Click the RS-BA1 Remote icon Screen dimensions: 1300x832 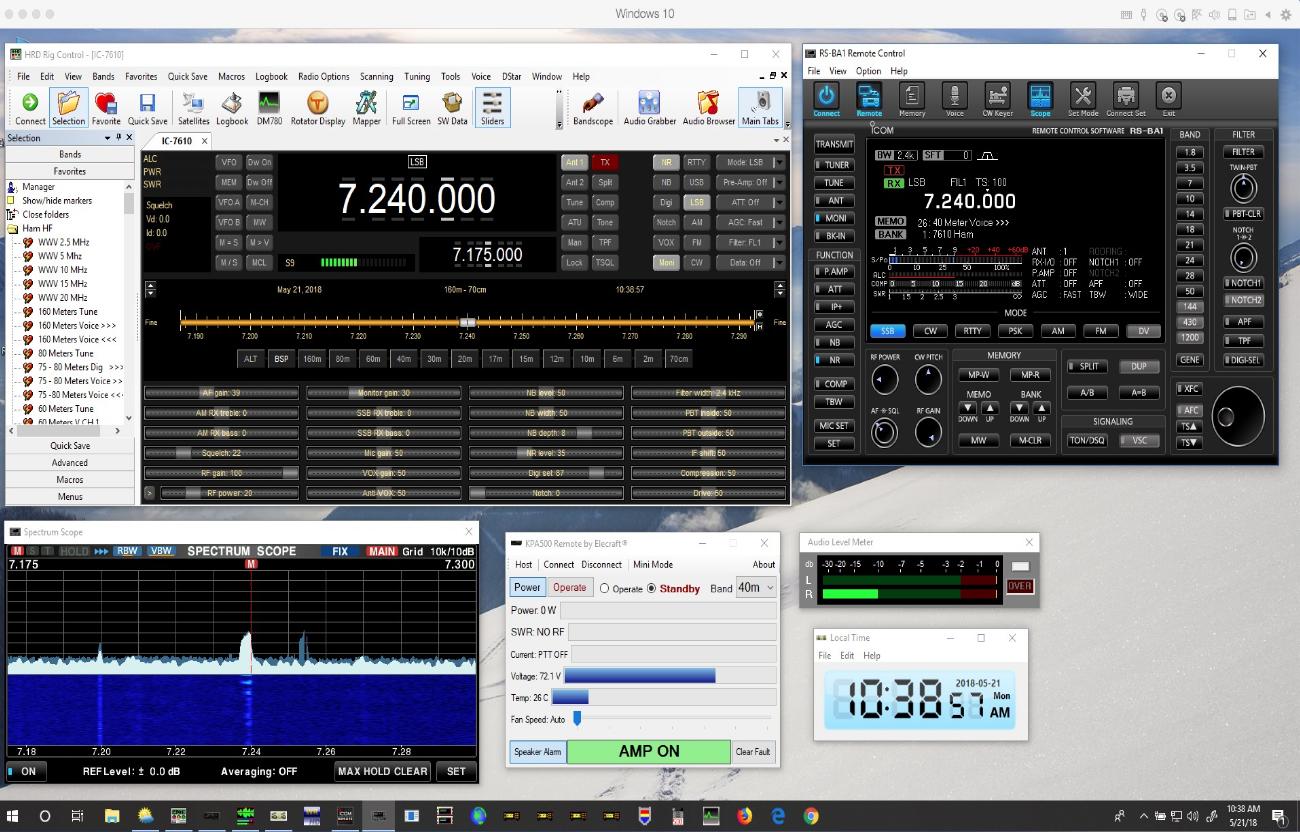869,100
